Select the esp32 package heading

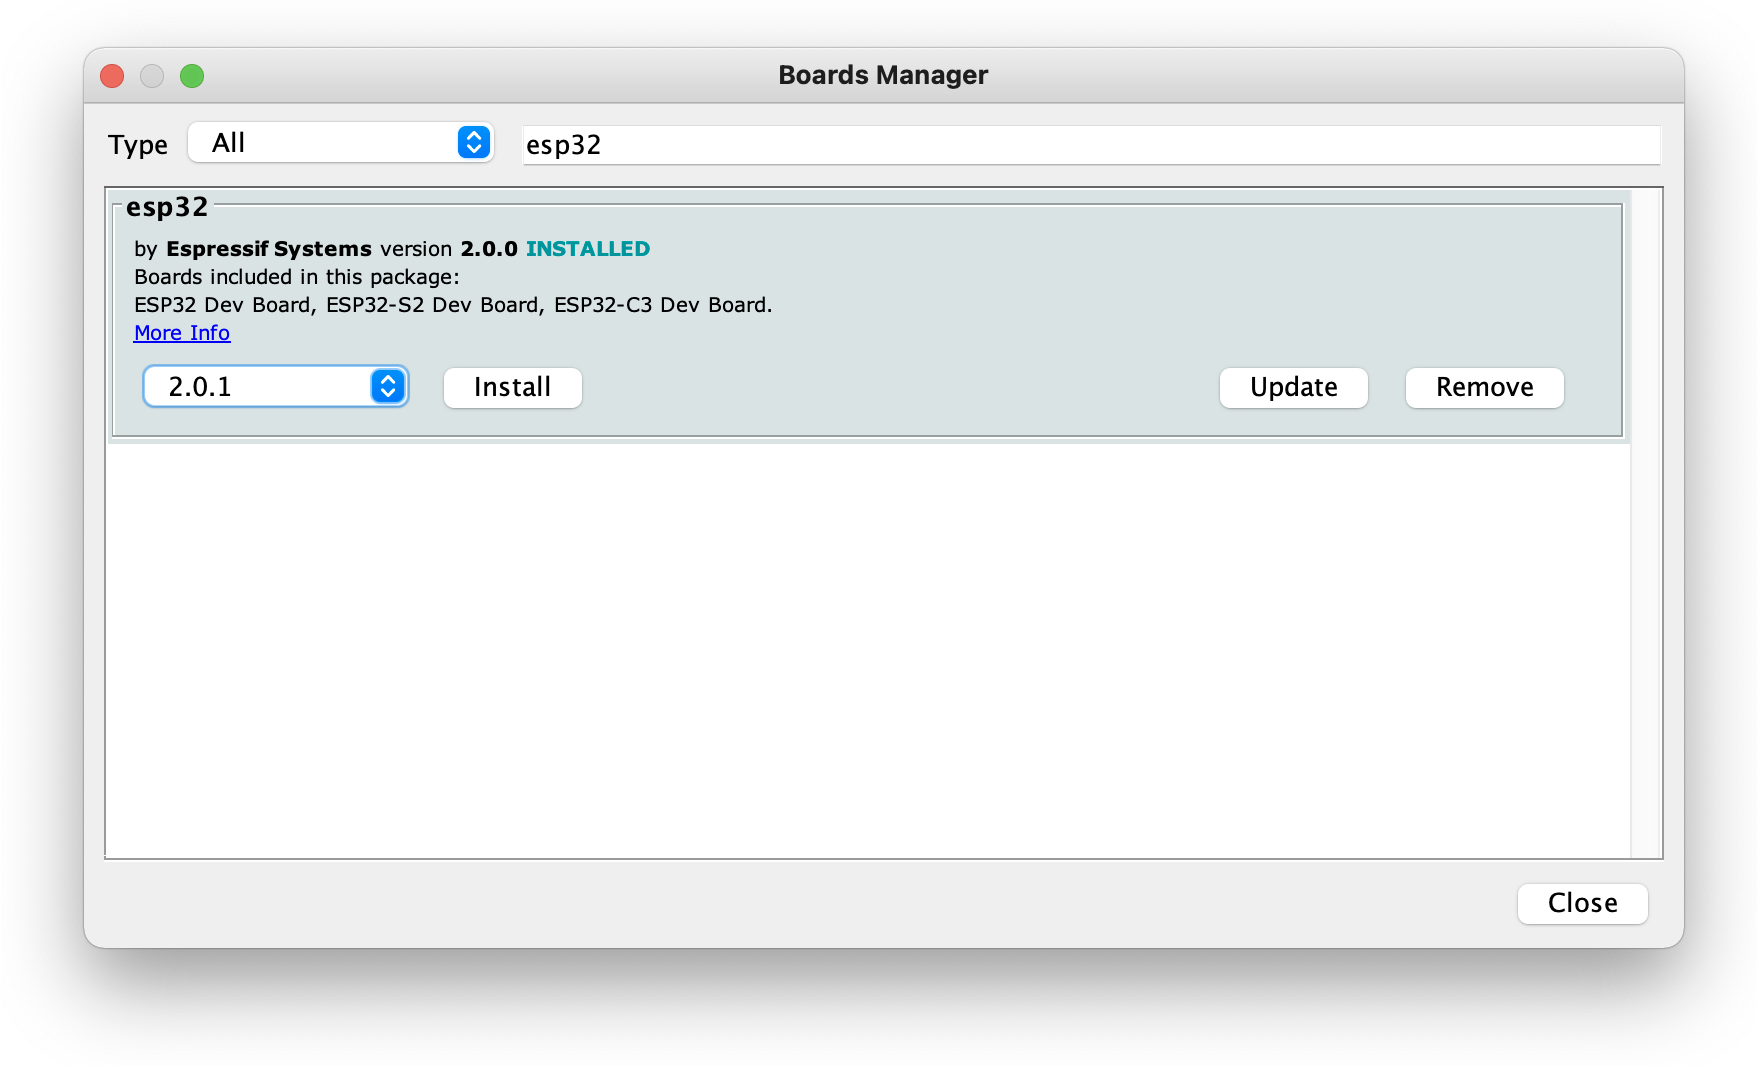coord(167,207)
